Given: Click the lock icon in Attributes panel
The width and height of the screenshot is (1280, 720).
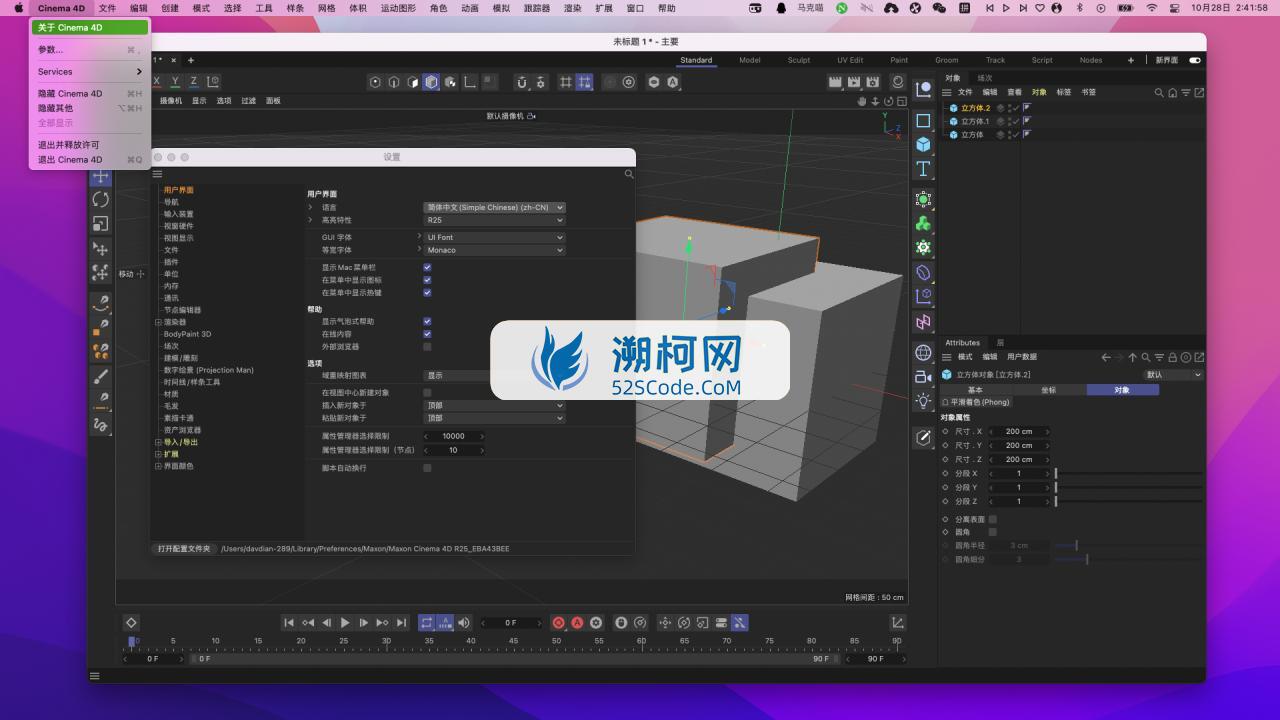Looking at the screenshot, I should click(1171, 357).
